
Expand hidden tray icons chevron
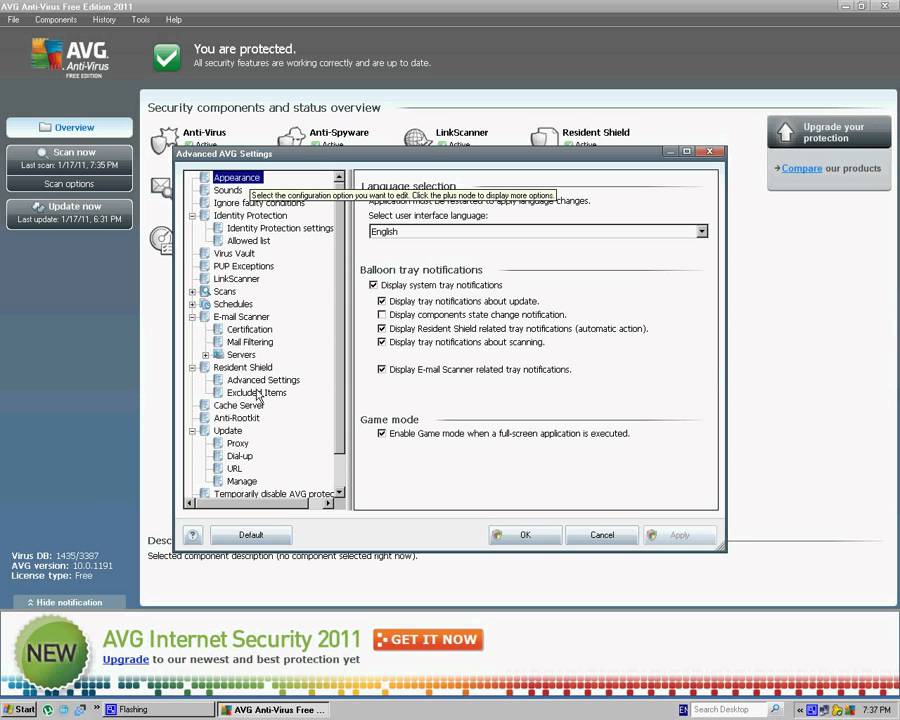click(800, 710)
